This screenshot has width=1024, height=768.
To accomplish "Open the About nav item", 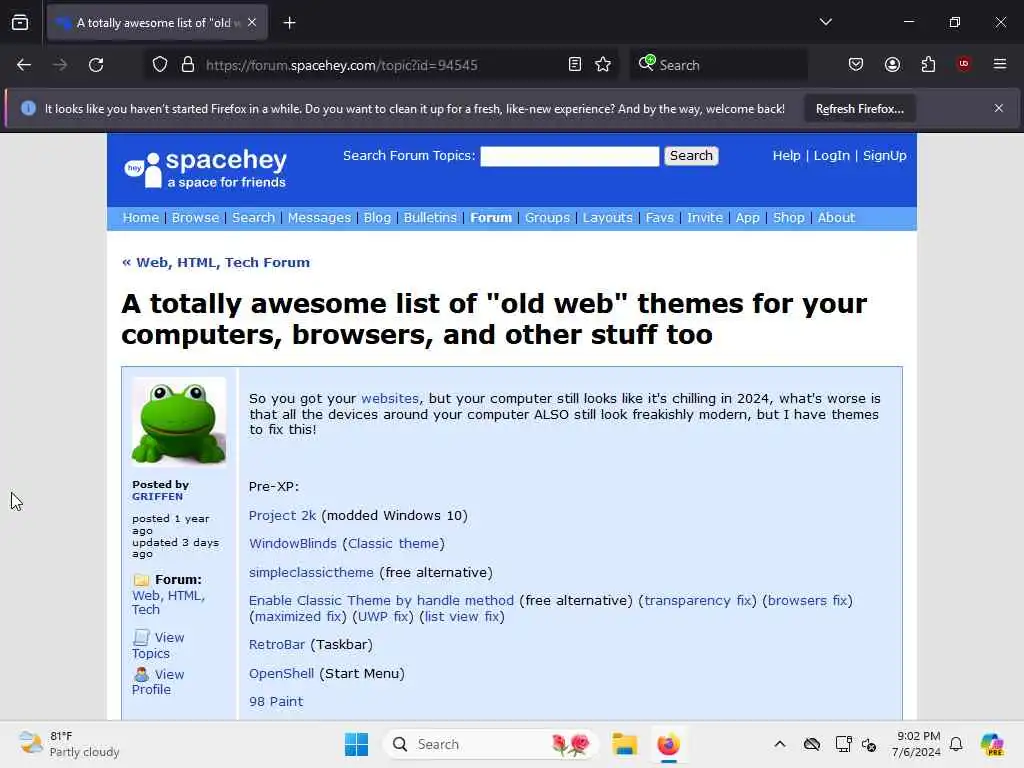I will click(836, 217).
